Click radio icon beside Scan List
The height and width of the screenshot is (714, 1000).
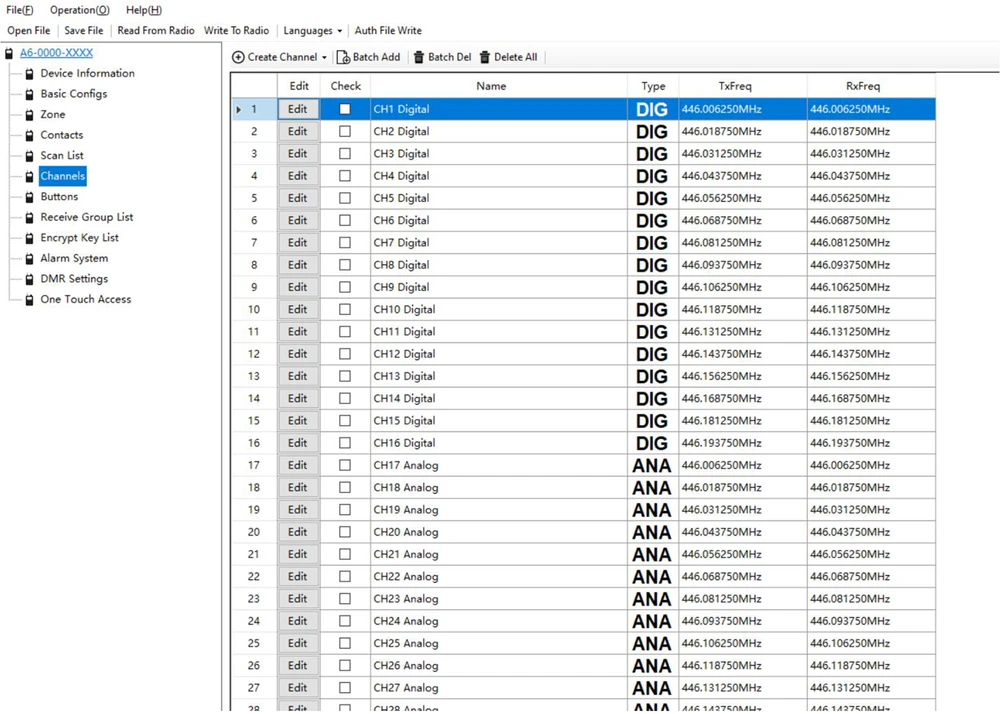click(29, 156)
